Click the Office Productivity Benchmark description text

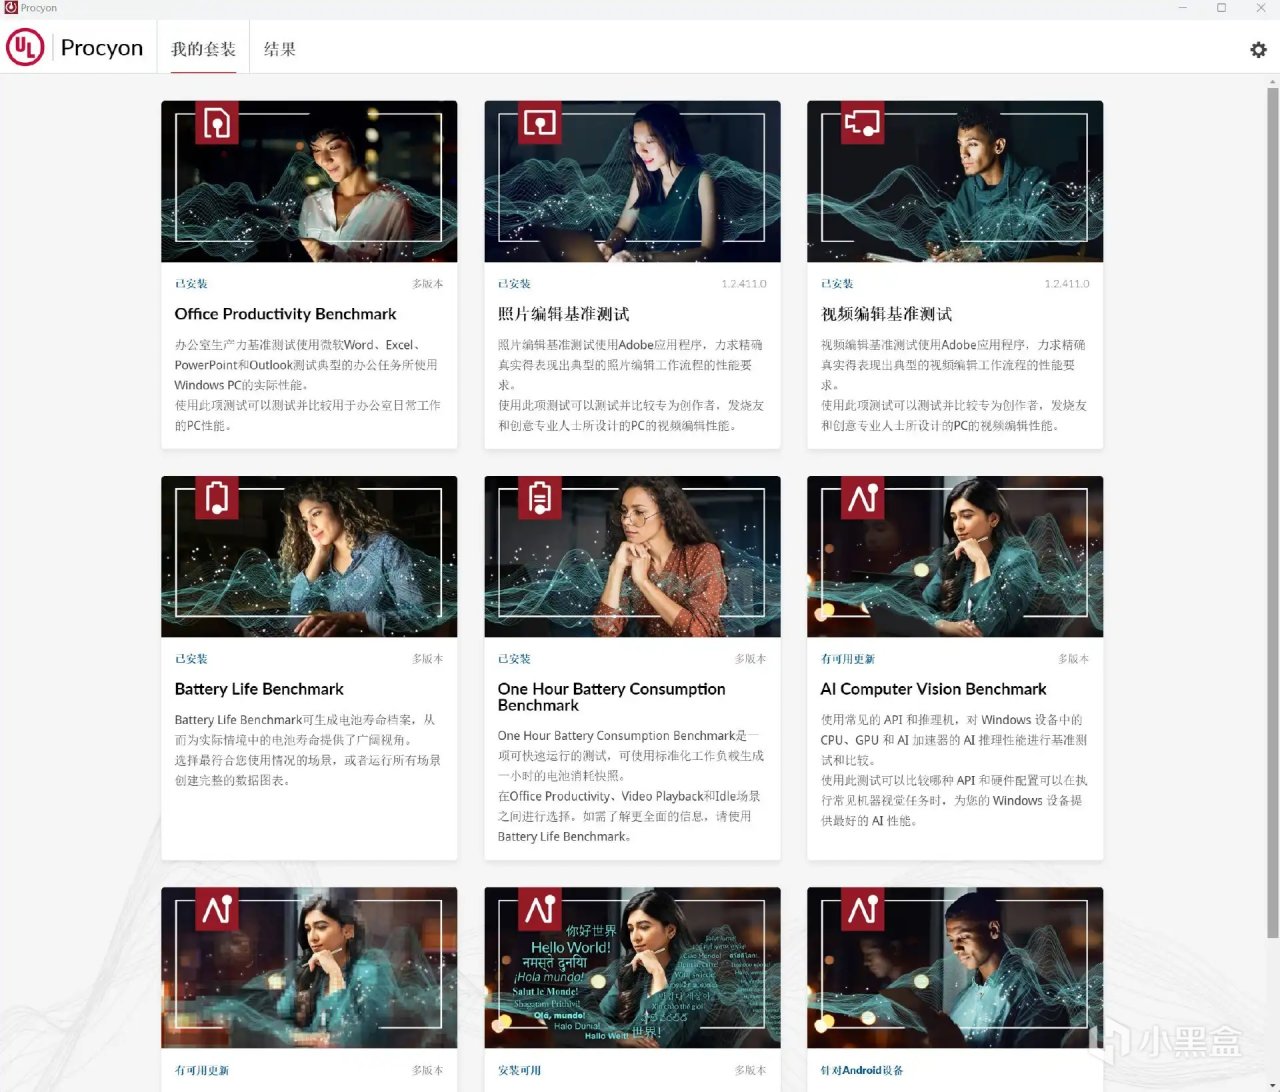coord(308,385)
